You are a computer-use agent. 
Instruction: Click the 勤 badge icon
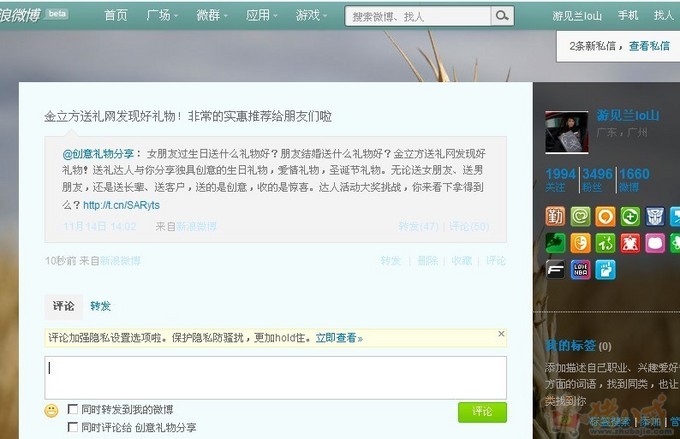[555, 216]
